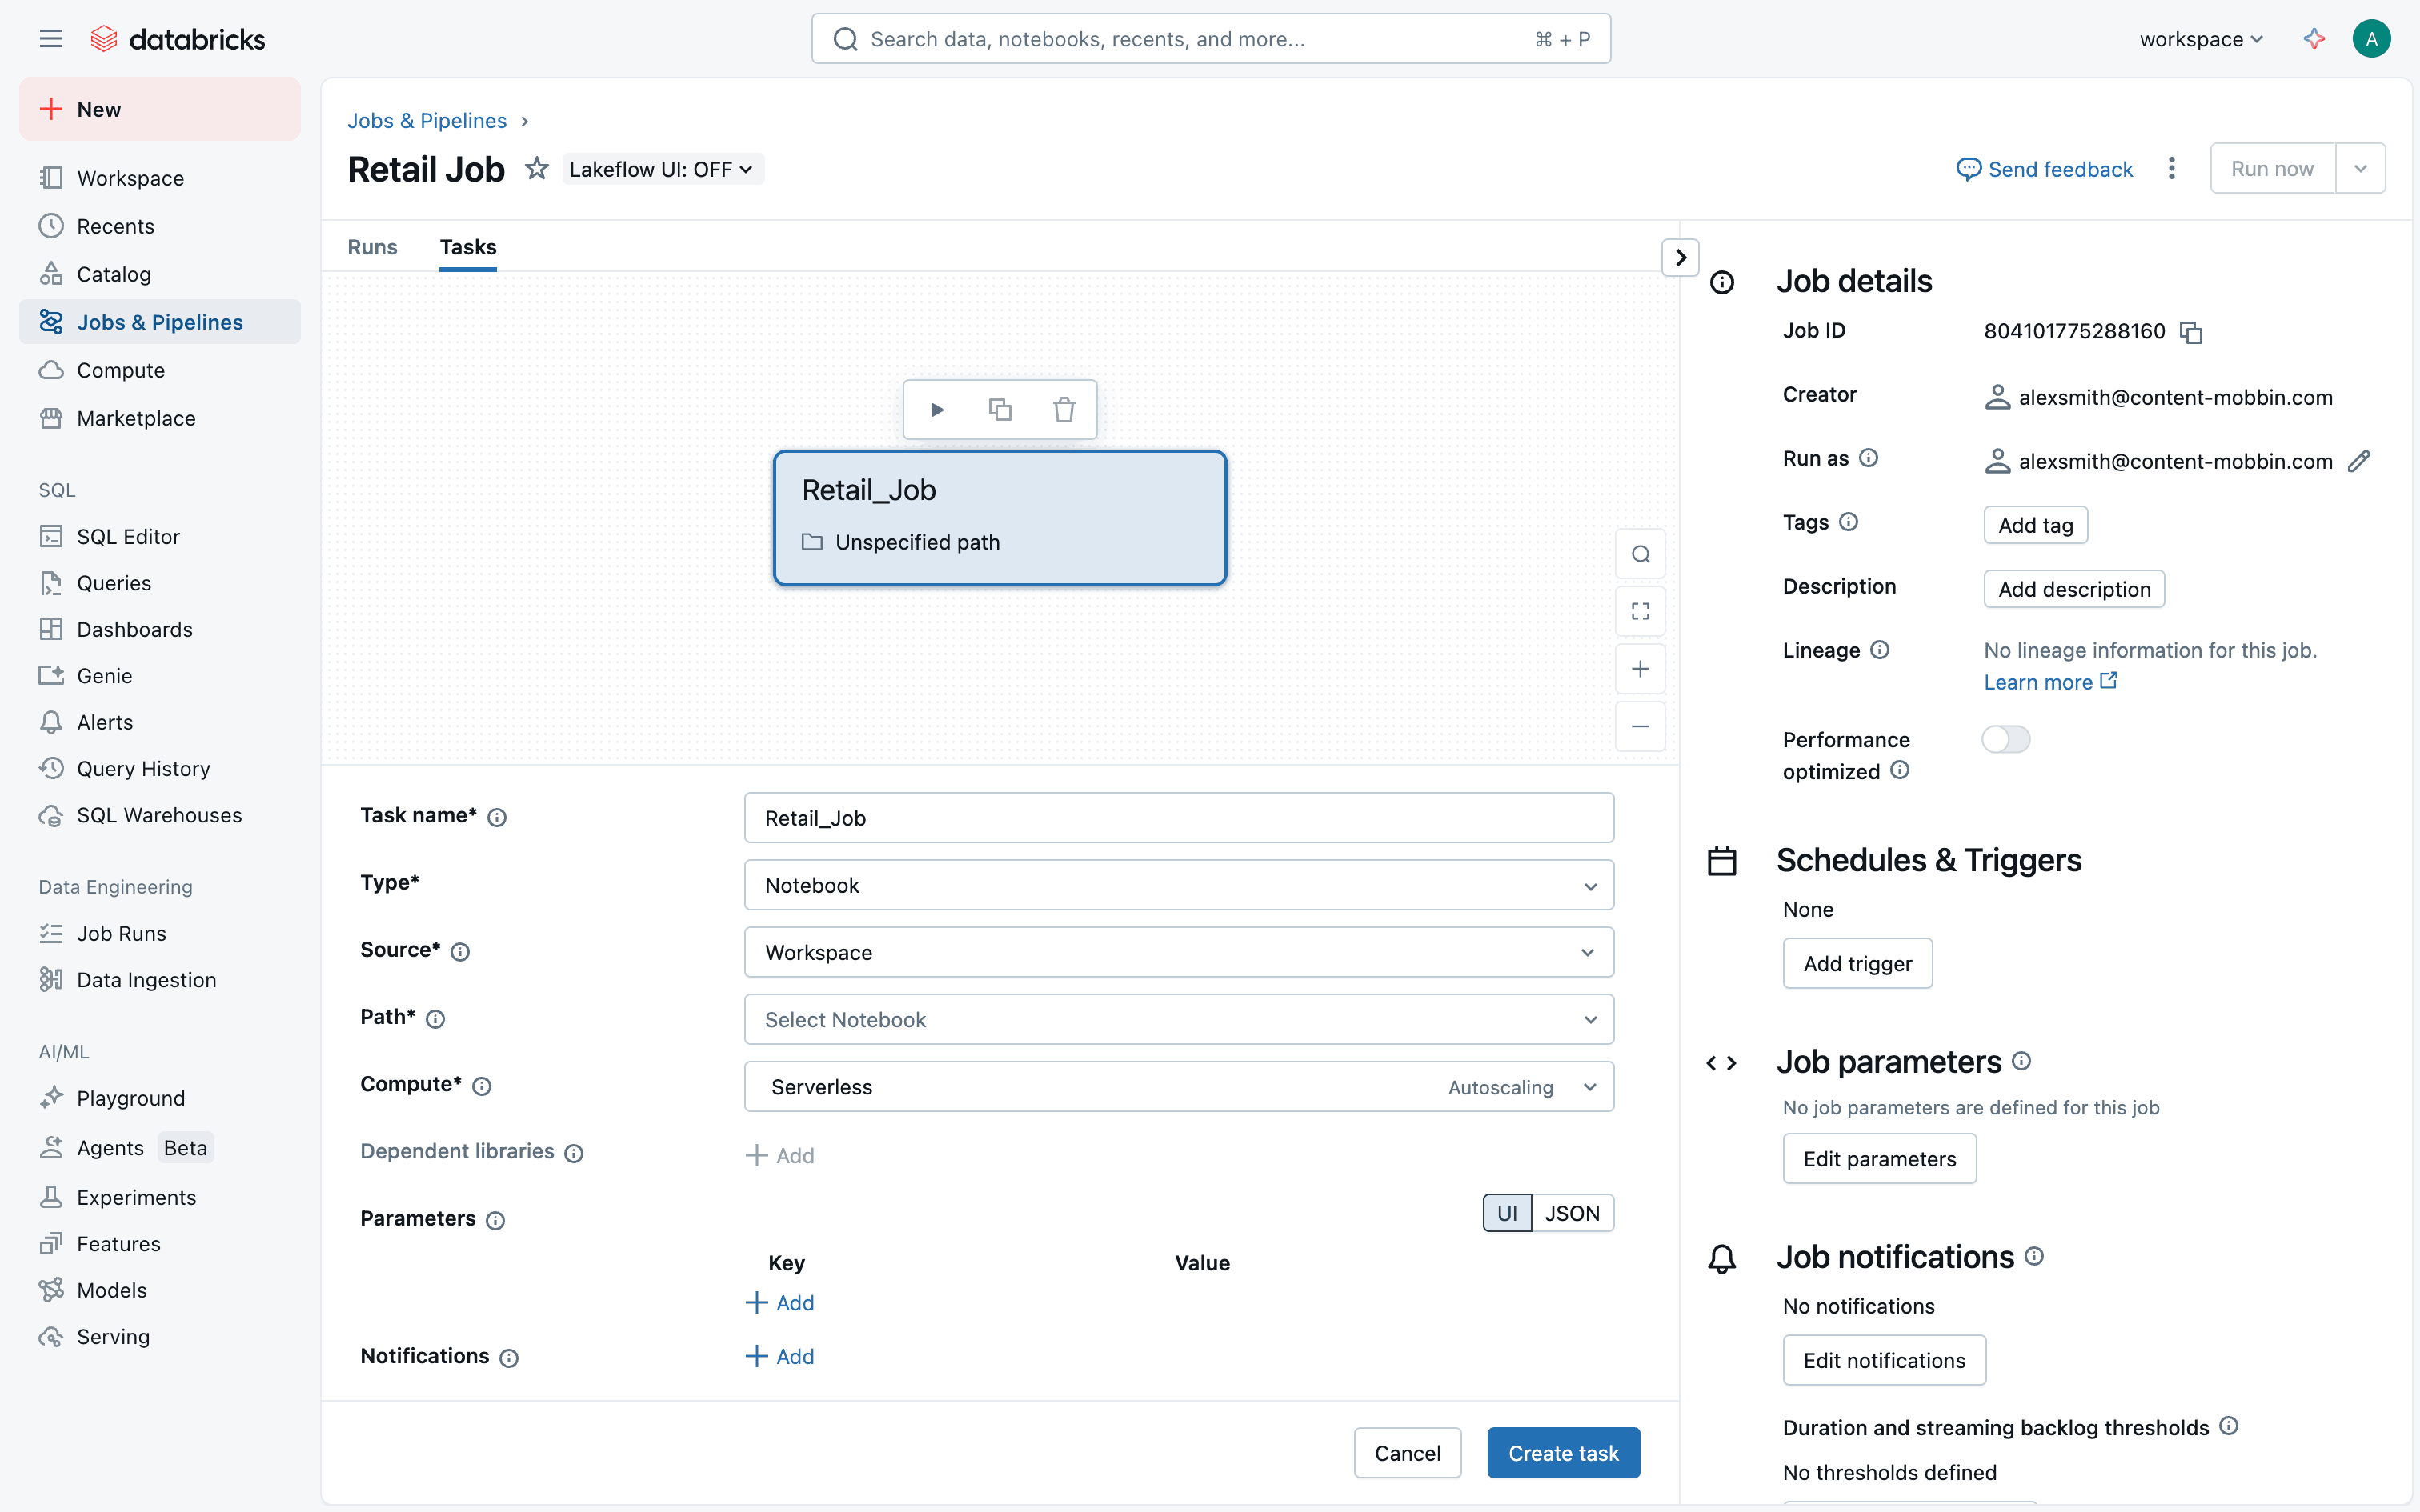Screen dimensions: 2420x1512
Task: Click the Create task button
Action: click(x=1562, y=1453)
